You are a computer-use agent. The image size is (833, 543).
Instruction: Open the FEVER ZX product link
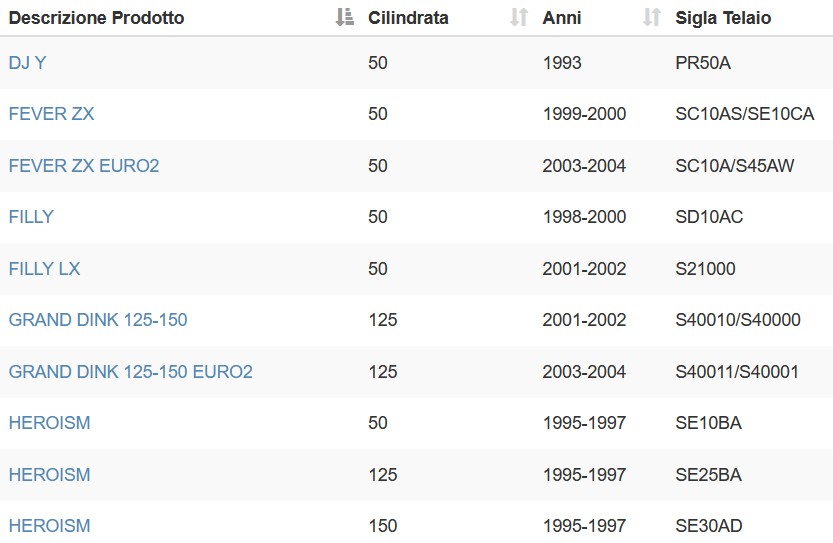[x=52, y=114]
